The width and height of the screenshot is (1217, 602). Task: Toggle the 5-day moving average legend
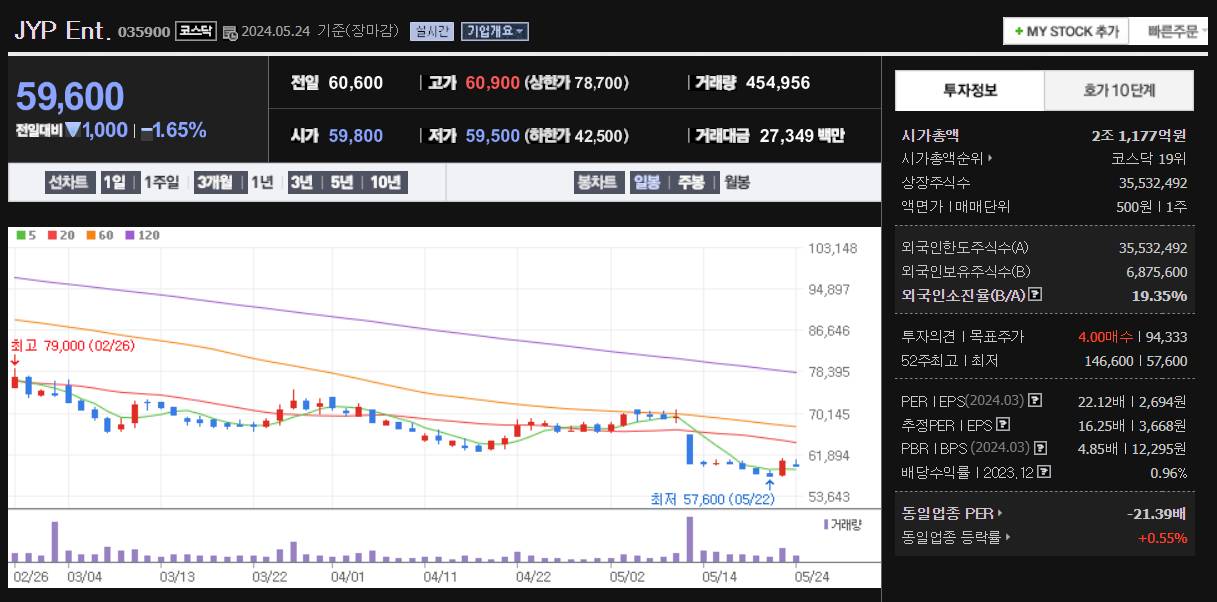pos(26,235)
